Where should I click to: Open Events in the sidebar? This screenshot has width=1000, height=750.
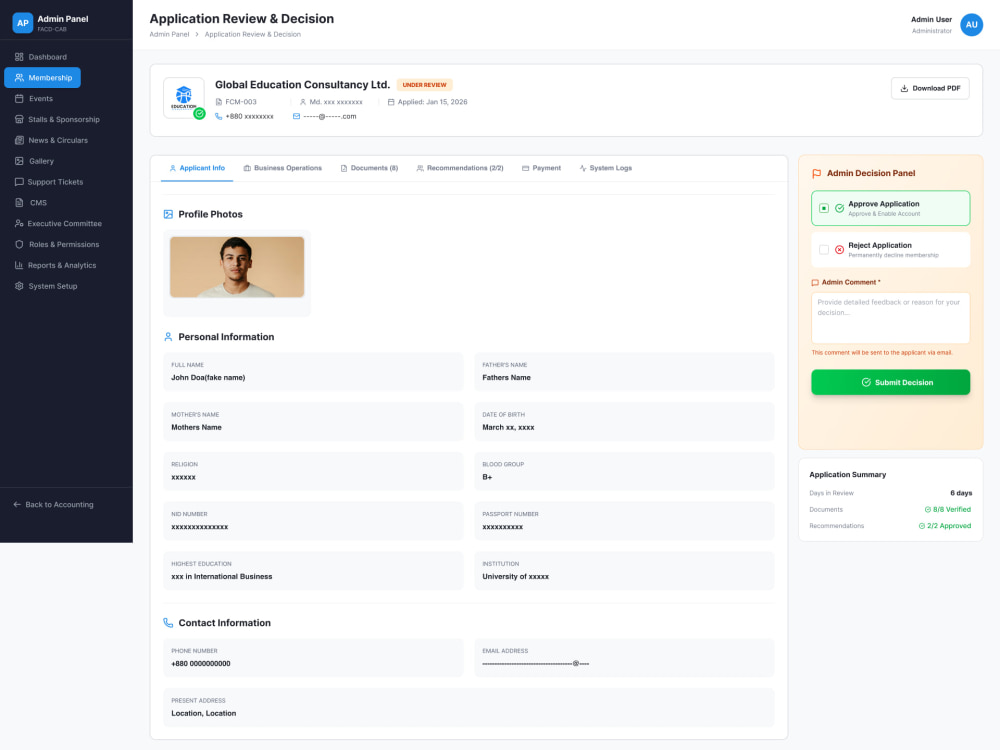click(x=41, y=99)
